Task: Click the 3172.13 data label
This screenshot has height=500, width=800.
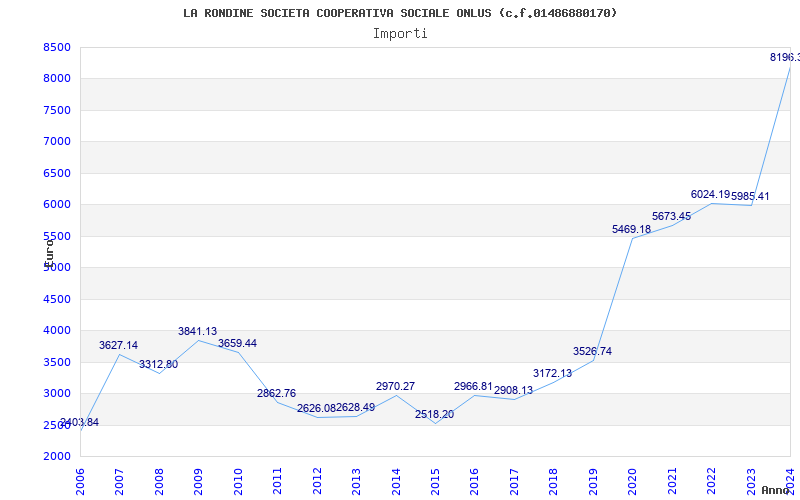Action: [553, 373]
